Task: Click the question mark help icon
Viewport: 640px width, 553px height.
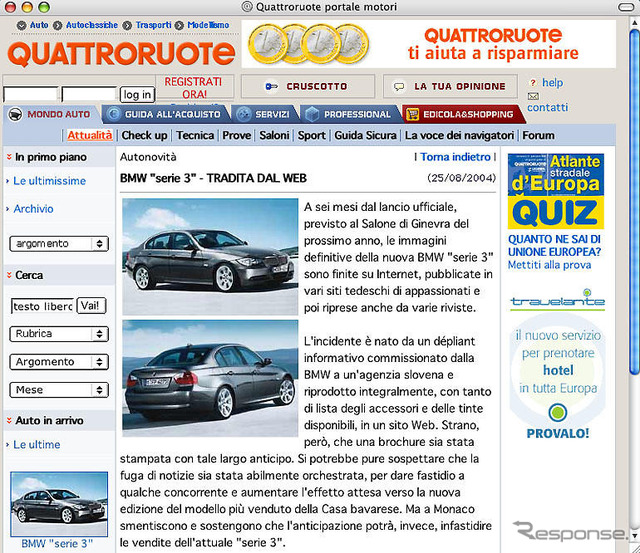Action: point(533,82)
